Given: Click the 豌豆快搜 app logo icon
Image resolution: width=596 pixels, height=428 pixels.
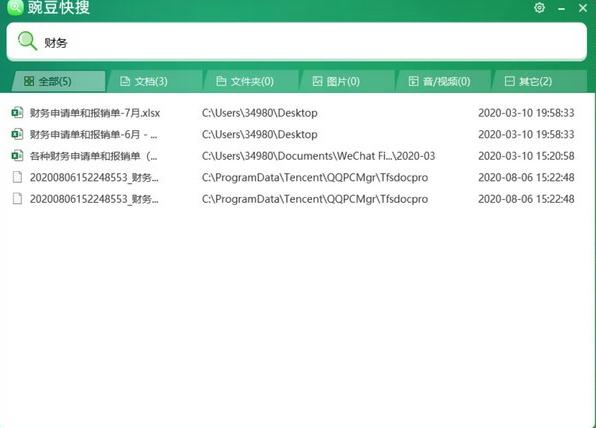Looking at the screenshot, I should (x=15, y=7).
